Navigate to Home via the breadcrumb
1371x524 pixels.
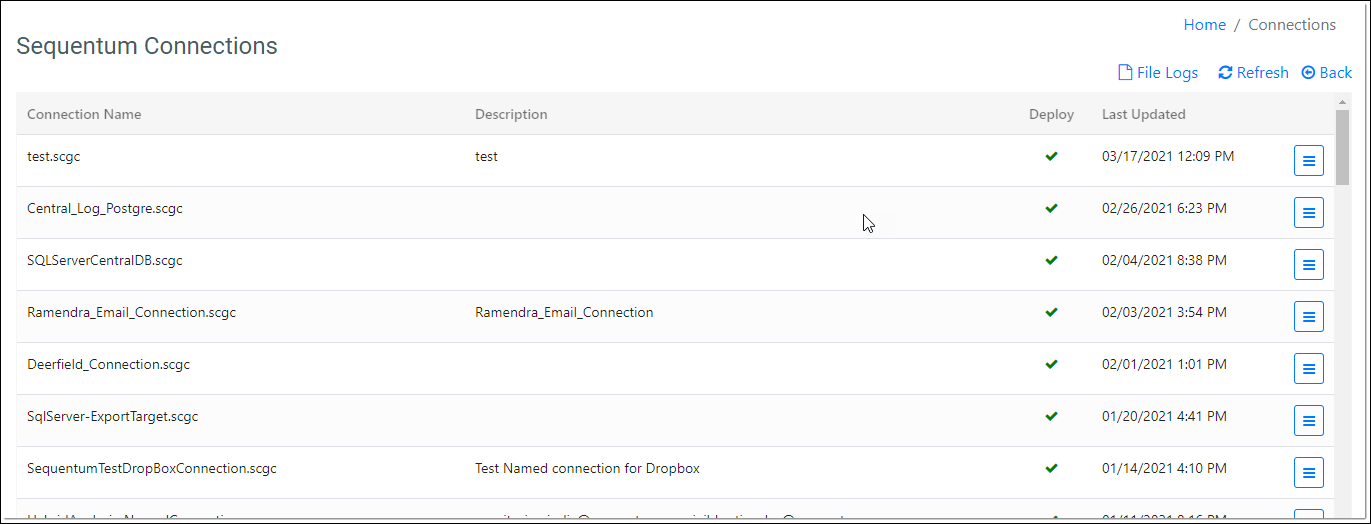coord(1204,25)
